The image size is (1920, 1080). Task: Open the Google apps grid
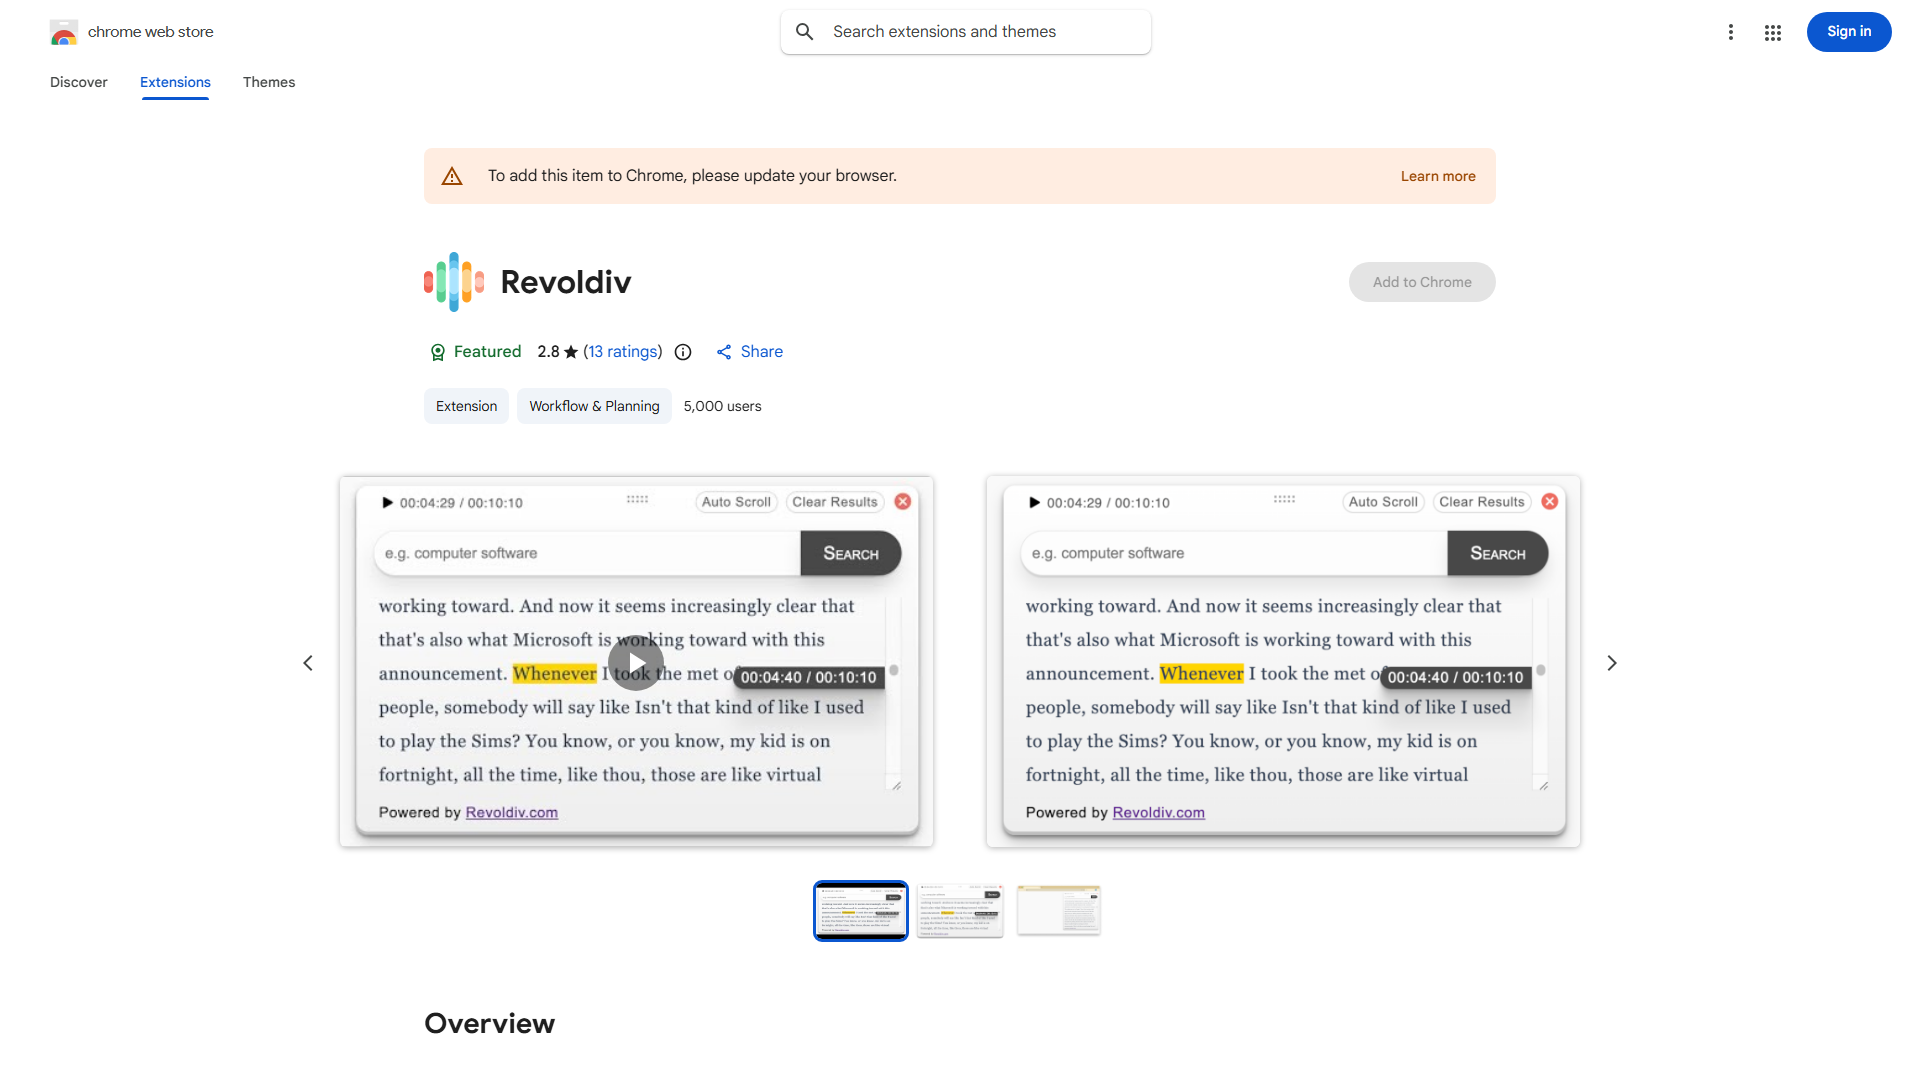1772,32
